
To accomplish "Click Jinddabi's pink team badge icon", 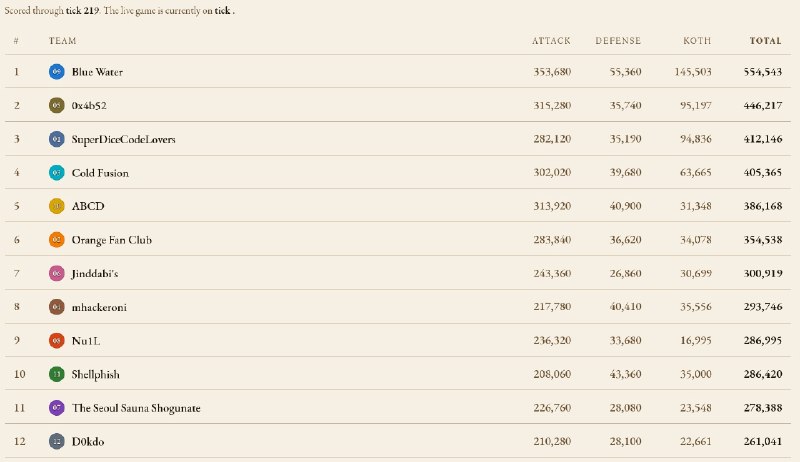I will 57,273.
